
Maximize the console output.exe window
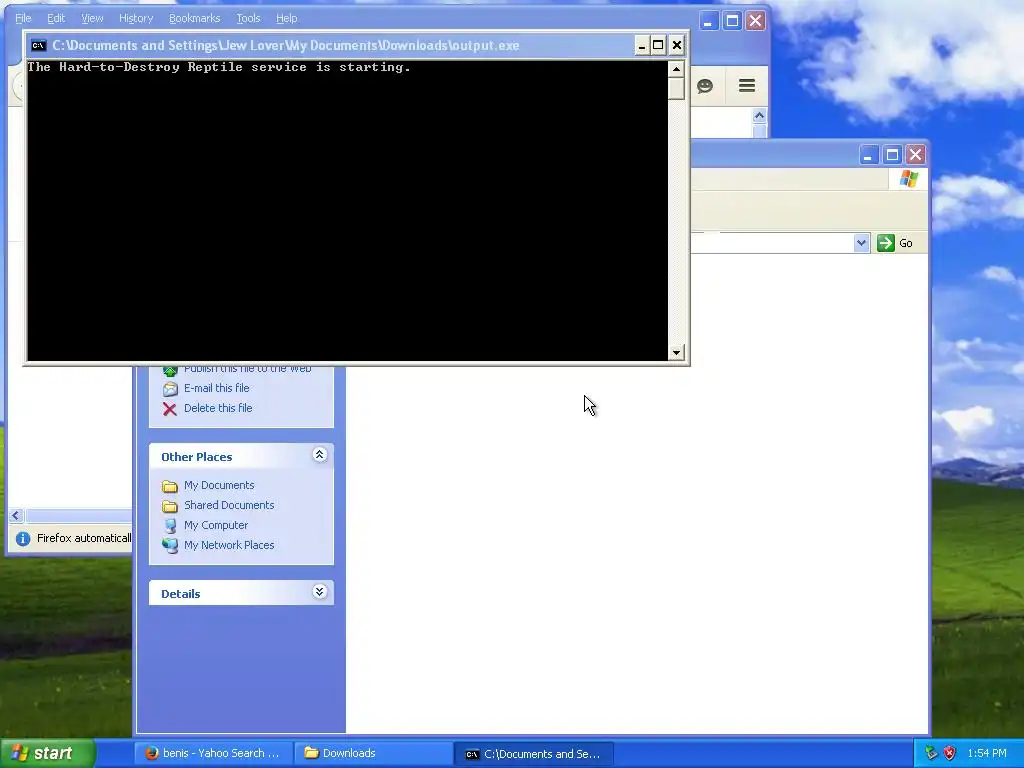pos(658,45)
